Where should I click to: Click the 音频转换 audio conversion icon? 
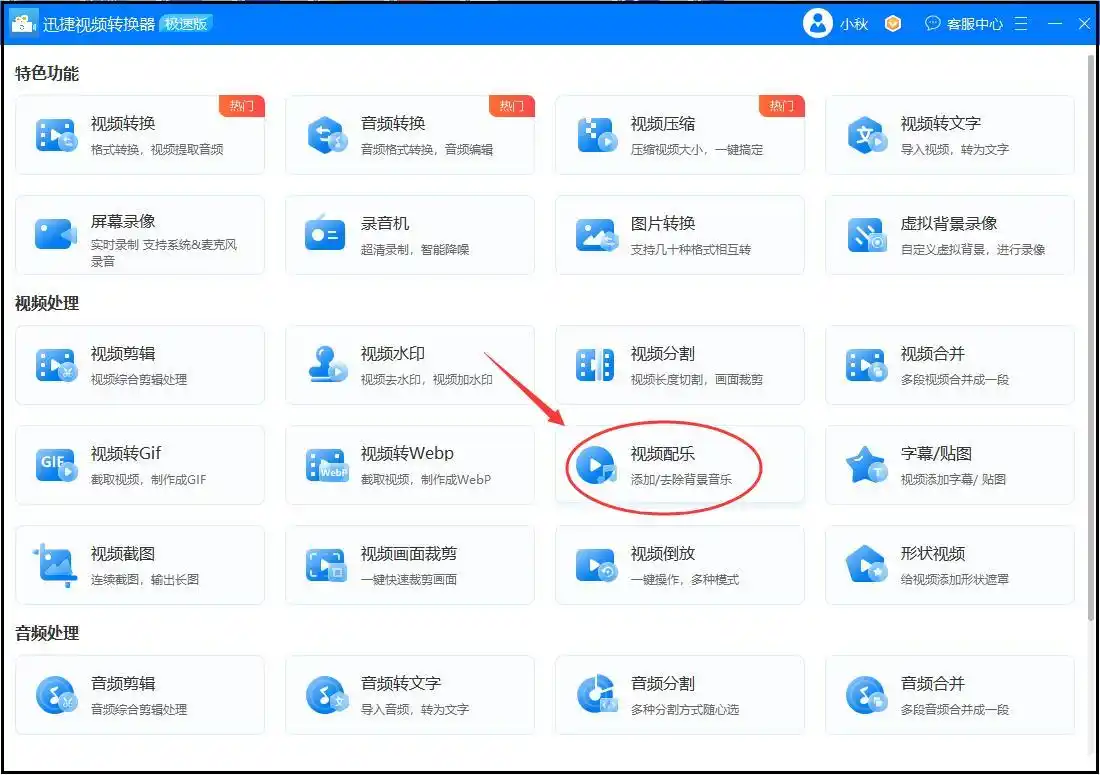pyautogui.click(x=326, y=135)
